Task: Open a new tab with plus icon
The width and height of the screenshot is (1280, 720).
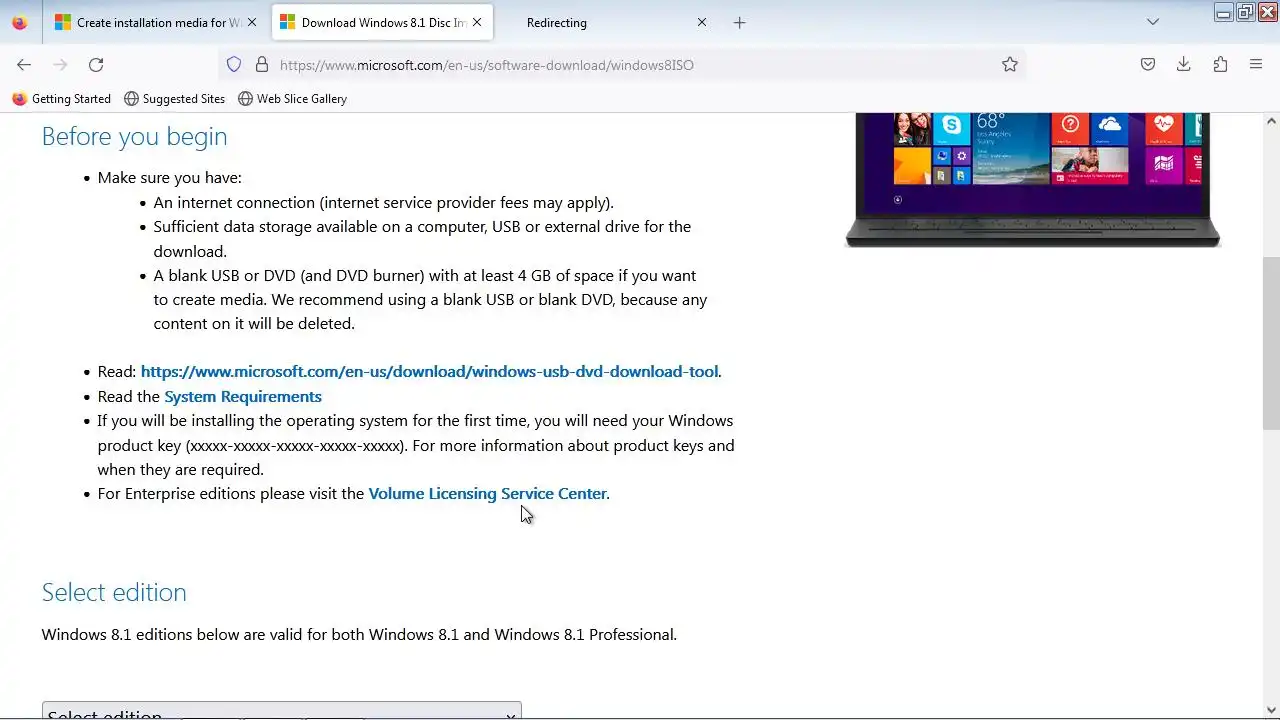Action: [740, 22]
